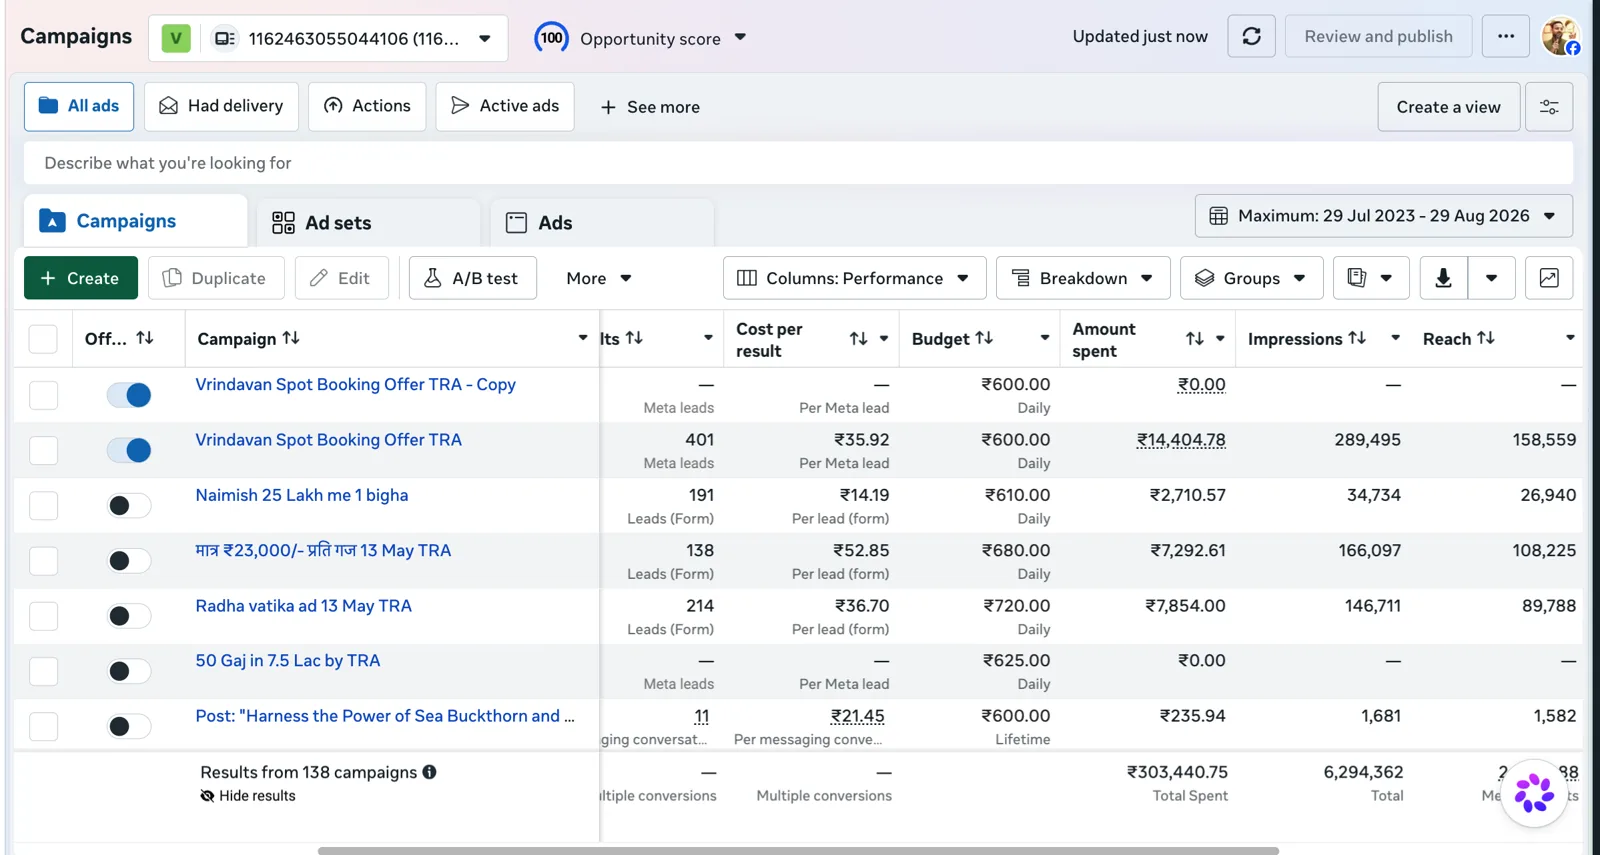This screenshot has height=855, width=1600.
Task: Select checkbox for Vrindavan Spot Booking Offer TRA - Copy
Action: pos(43,395)
